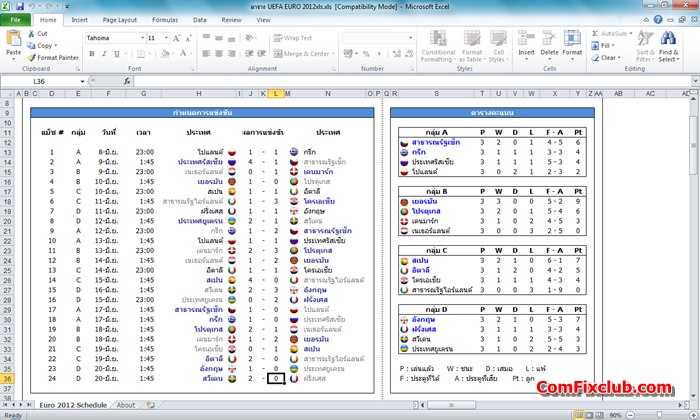This screenshot has width=700, height=420.
Task: Click Increase Decimal icon
Action: pos(396,54)
